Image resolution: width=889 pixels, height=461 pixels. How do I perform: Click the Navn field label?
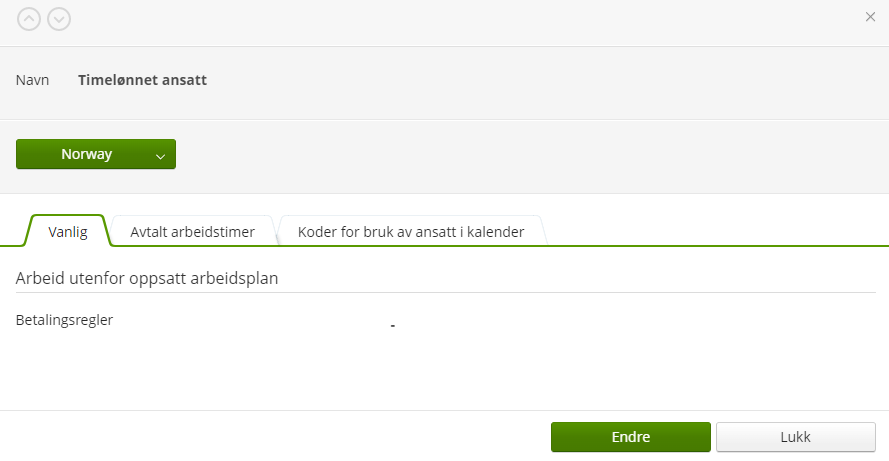(32, 80)
